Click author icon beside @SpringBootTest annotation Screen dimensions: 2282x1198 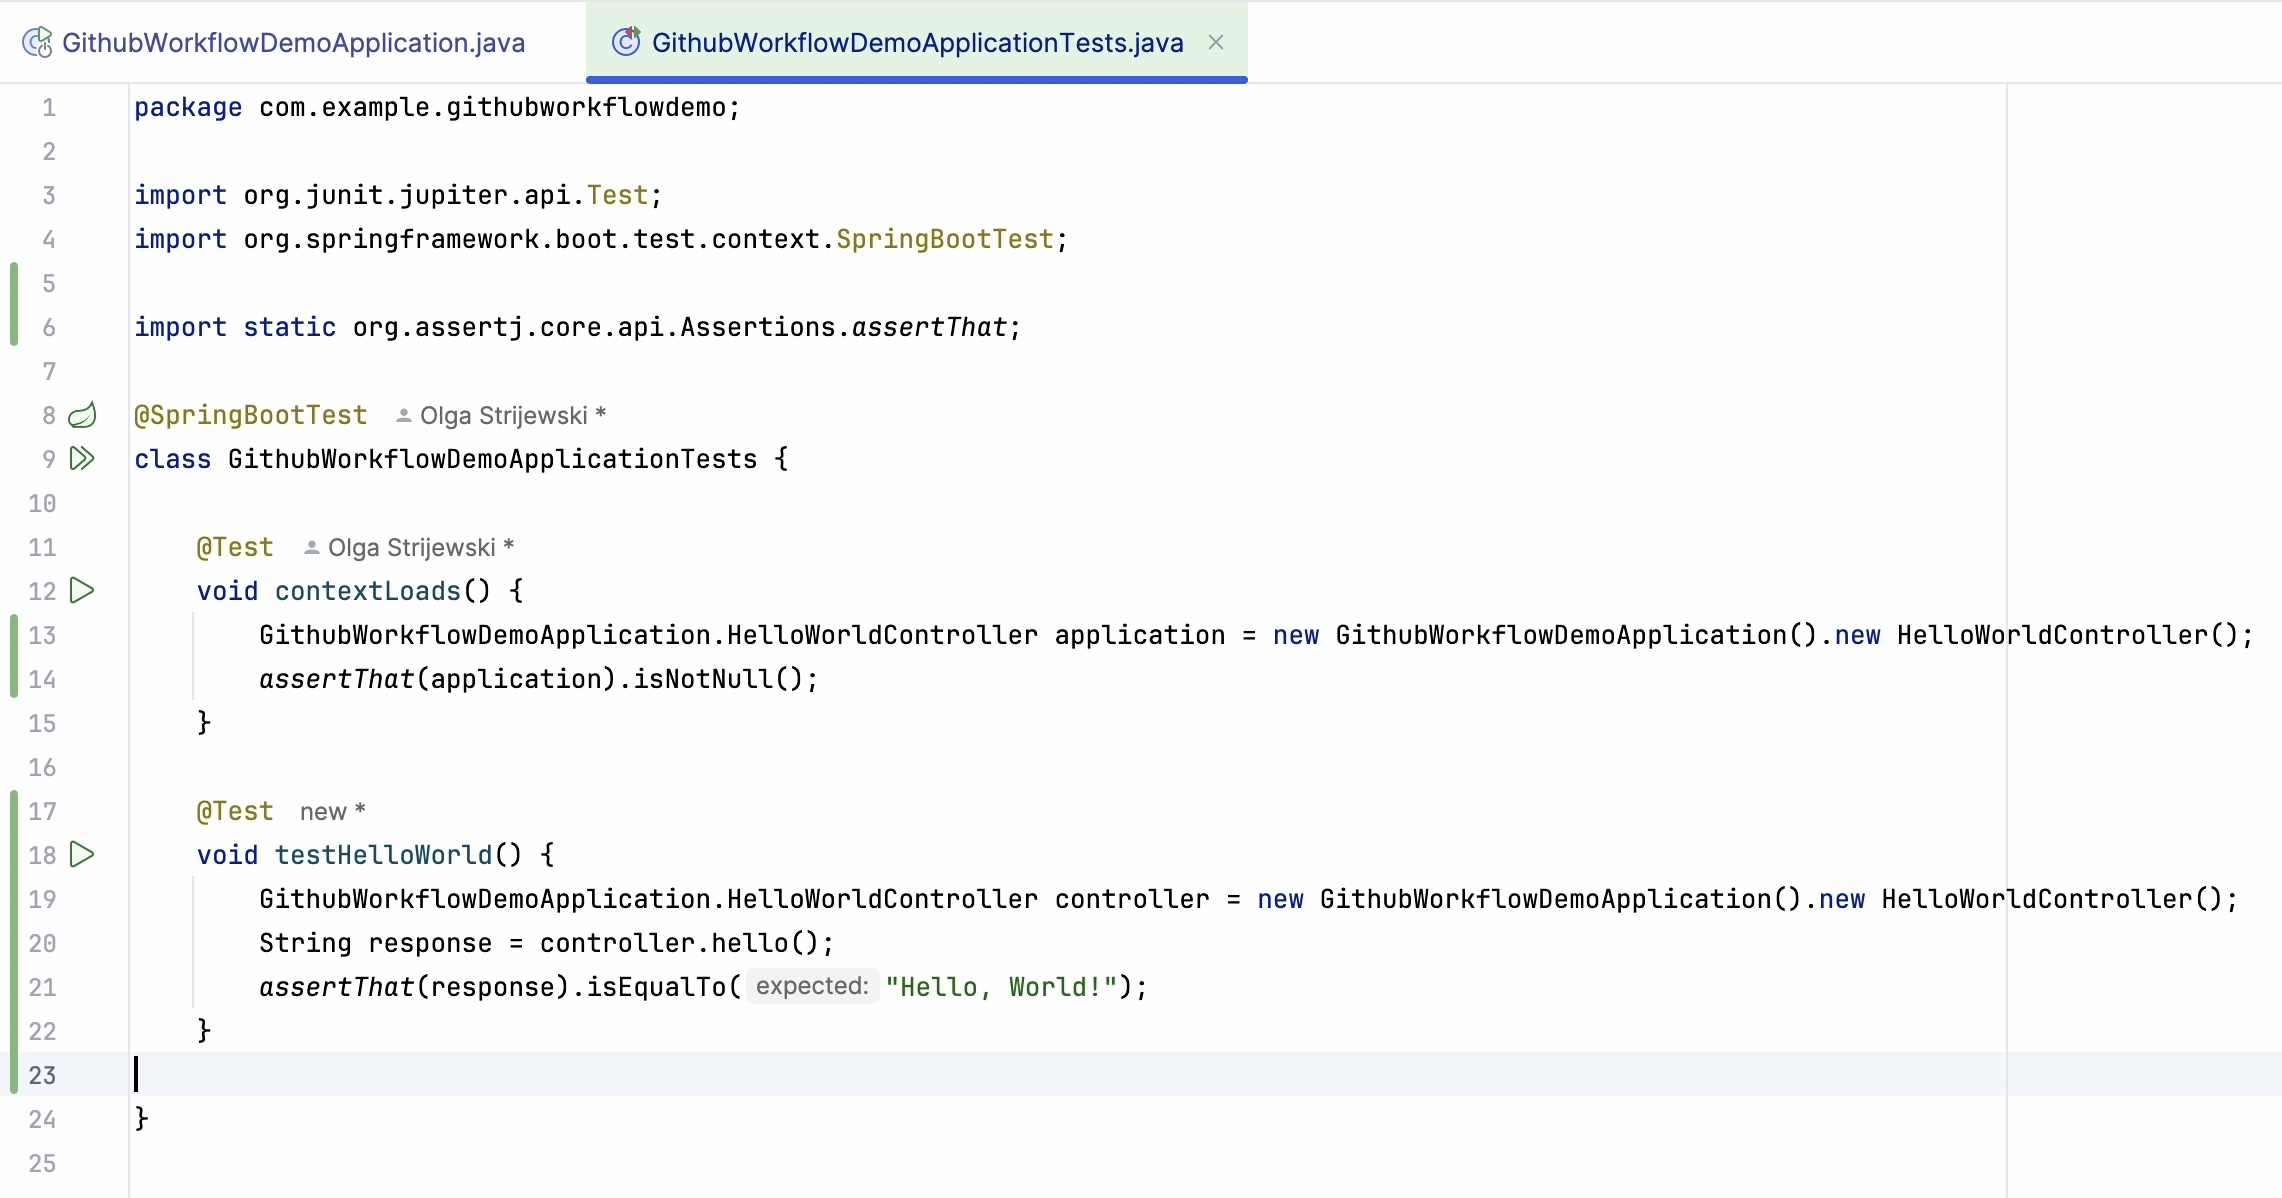(x=403, y=416)
